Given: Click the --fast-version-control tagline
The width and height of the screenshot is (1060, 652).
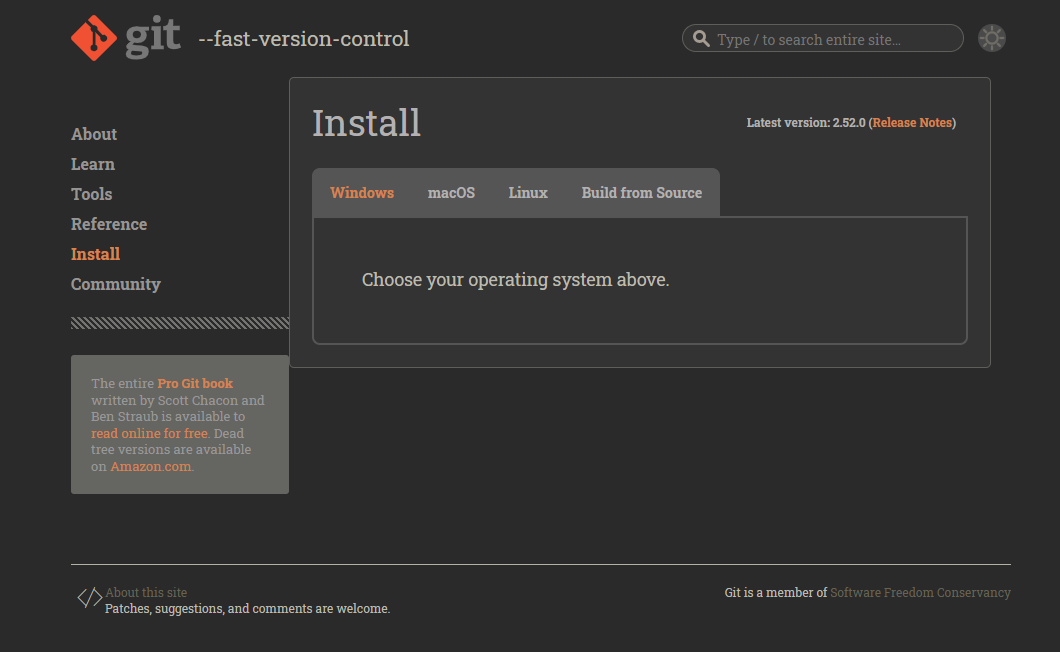Looking at the screenshot, I should (x=304, y=39).
